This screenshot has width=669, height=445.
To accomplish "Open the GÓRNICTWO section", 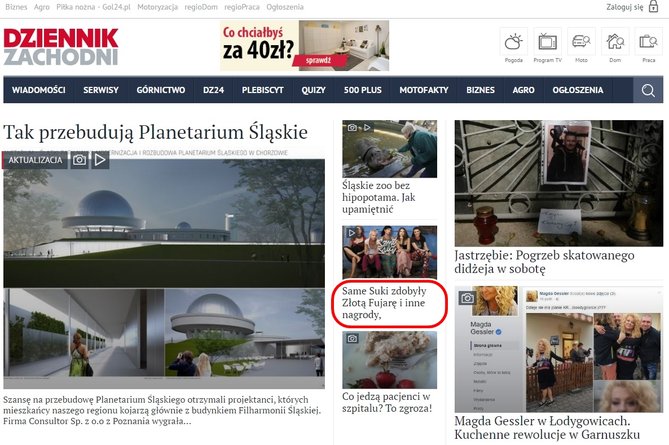I will (161, 90).
